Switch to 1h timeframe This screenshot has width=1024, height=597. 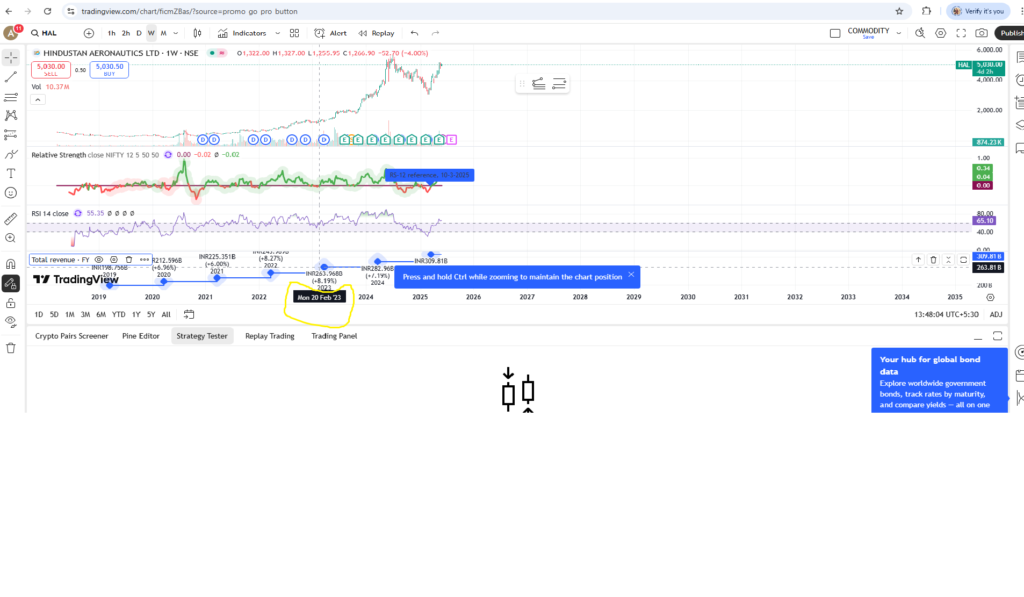coord(112,33)
